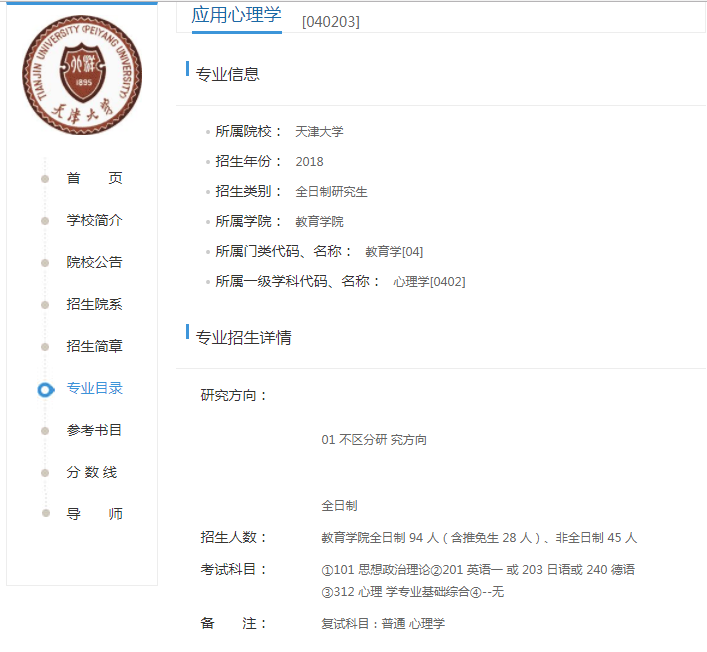Click the 招生类别： label
This screenshot has width=707, height=652.
click(x=249, y=191)
